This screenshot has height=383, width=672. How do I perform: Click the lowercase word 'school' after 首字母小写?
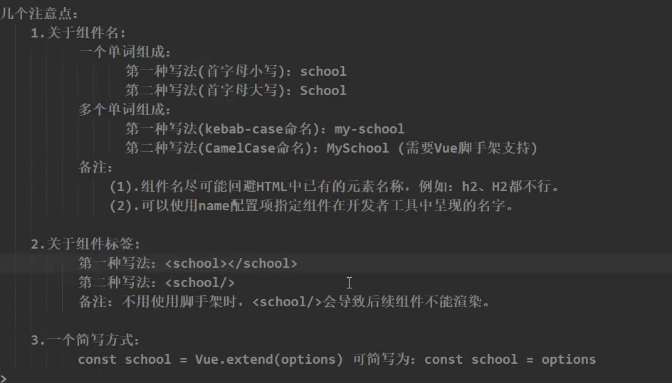click(323, 72)
